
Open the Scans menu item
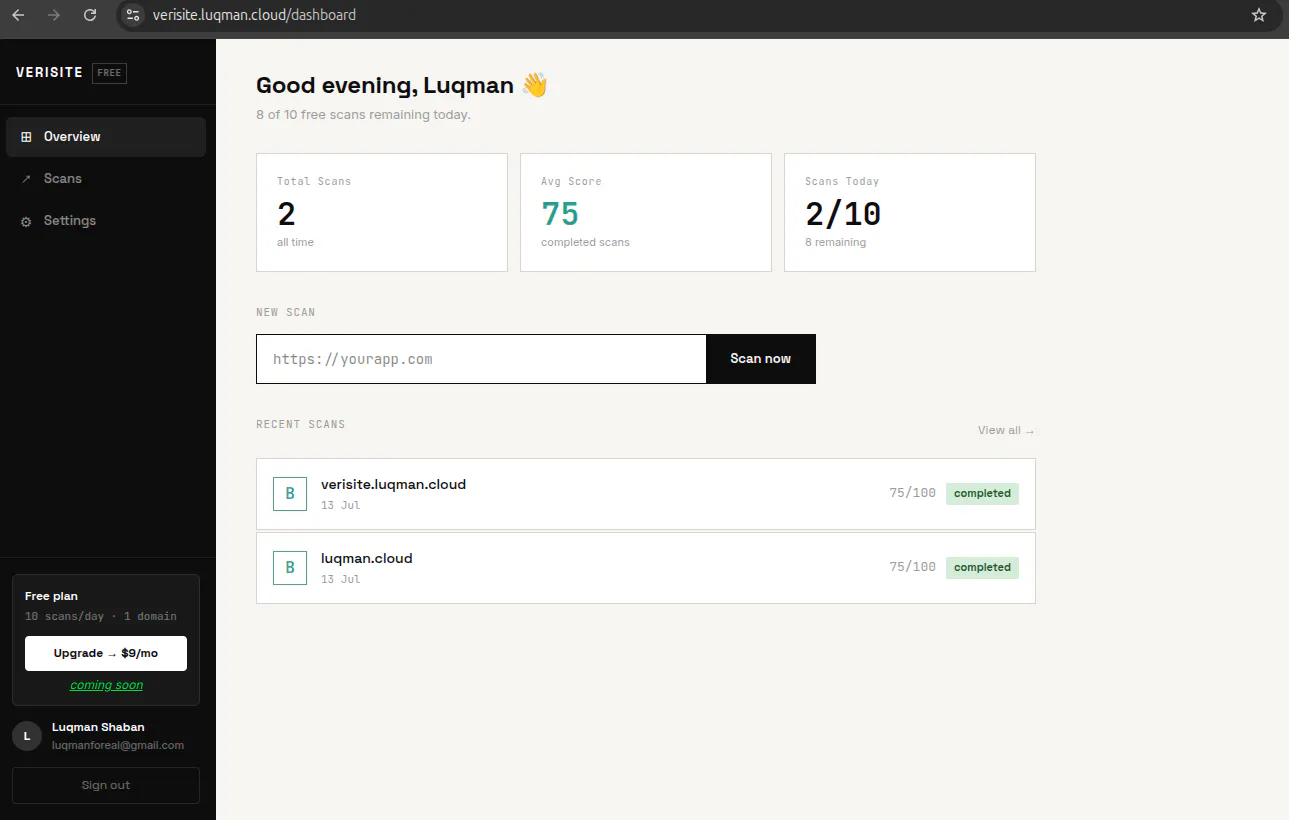click(x=106, y=179)
